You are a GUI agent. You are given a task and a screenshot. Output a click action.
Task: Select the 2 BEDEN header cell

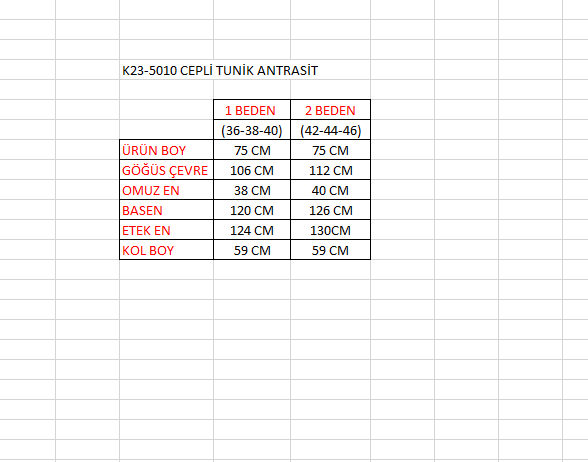point(330,110)
